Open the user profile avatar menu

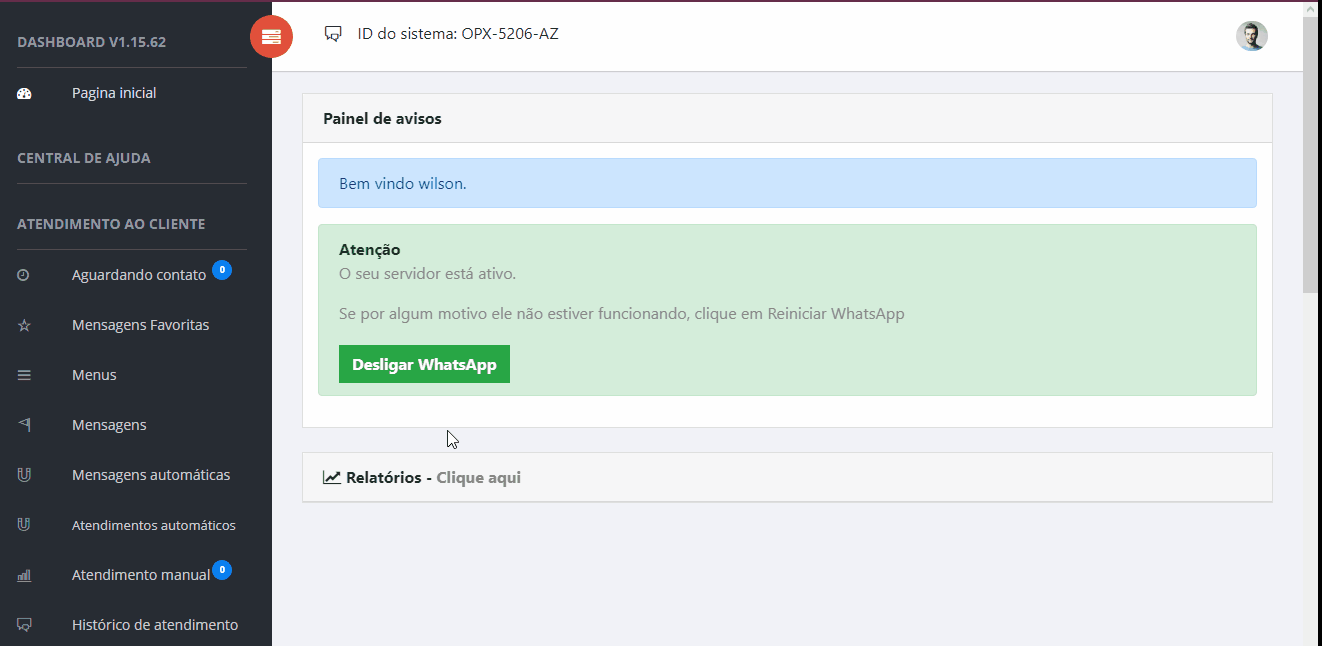[1251, 36]
